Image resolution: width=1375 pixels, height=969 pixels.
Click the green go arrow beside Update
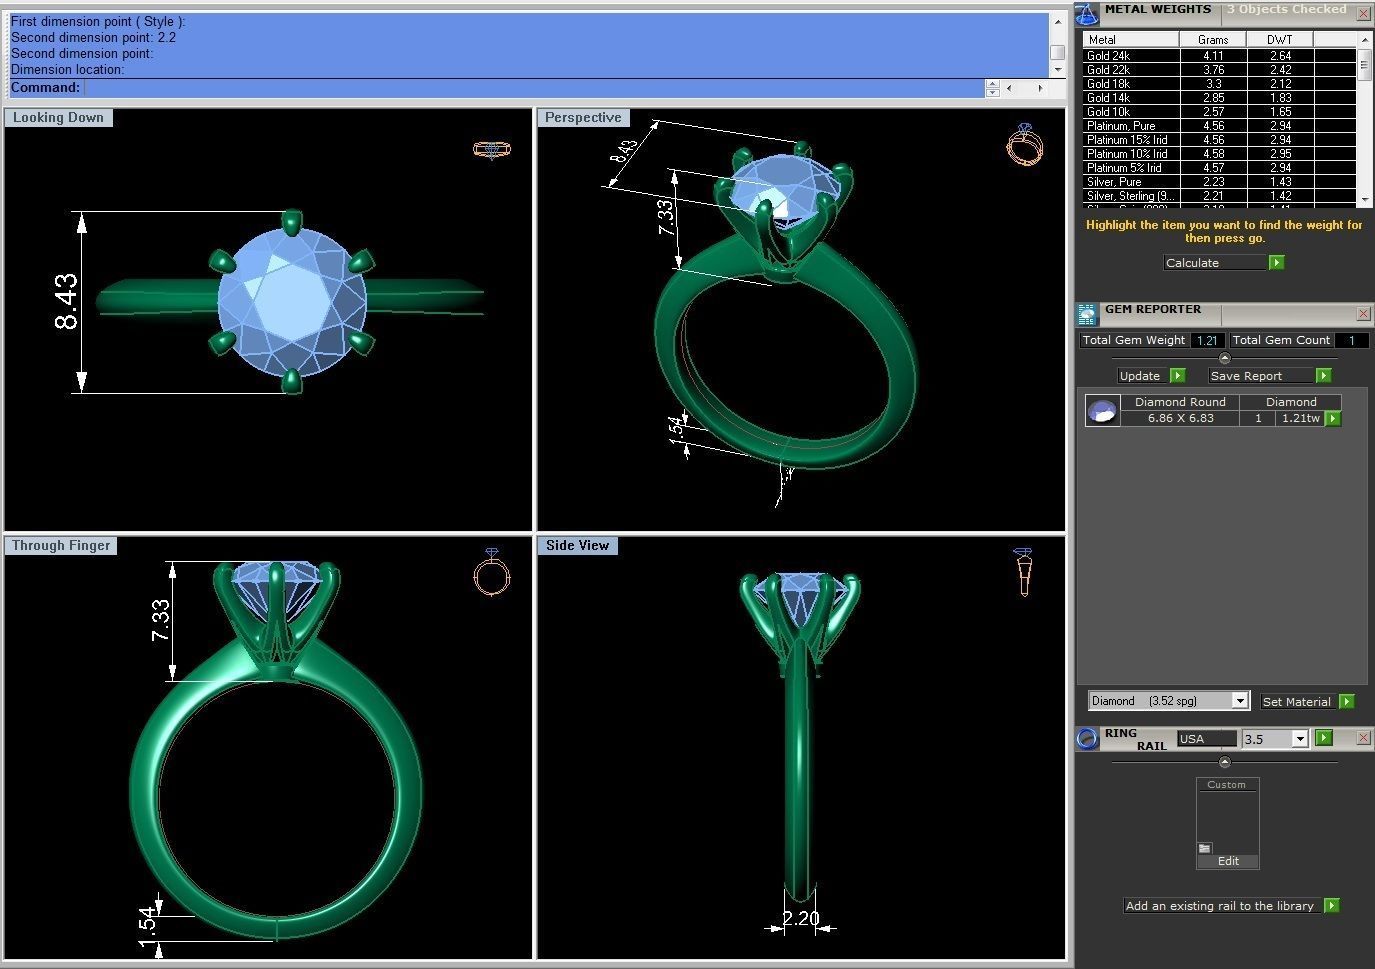(x=1177, y=376)
